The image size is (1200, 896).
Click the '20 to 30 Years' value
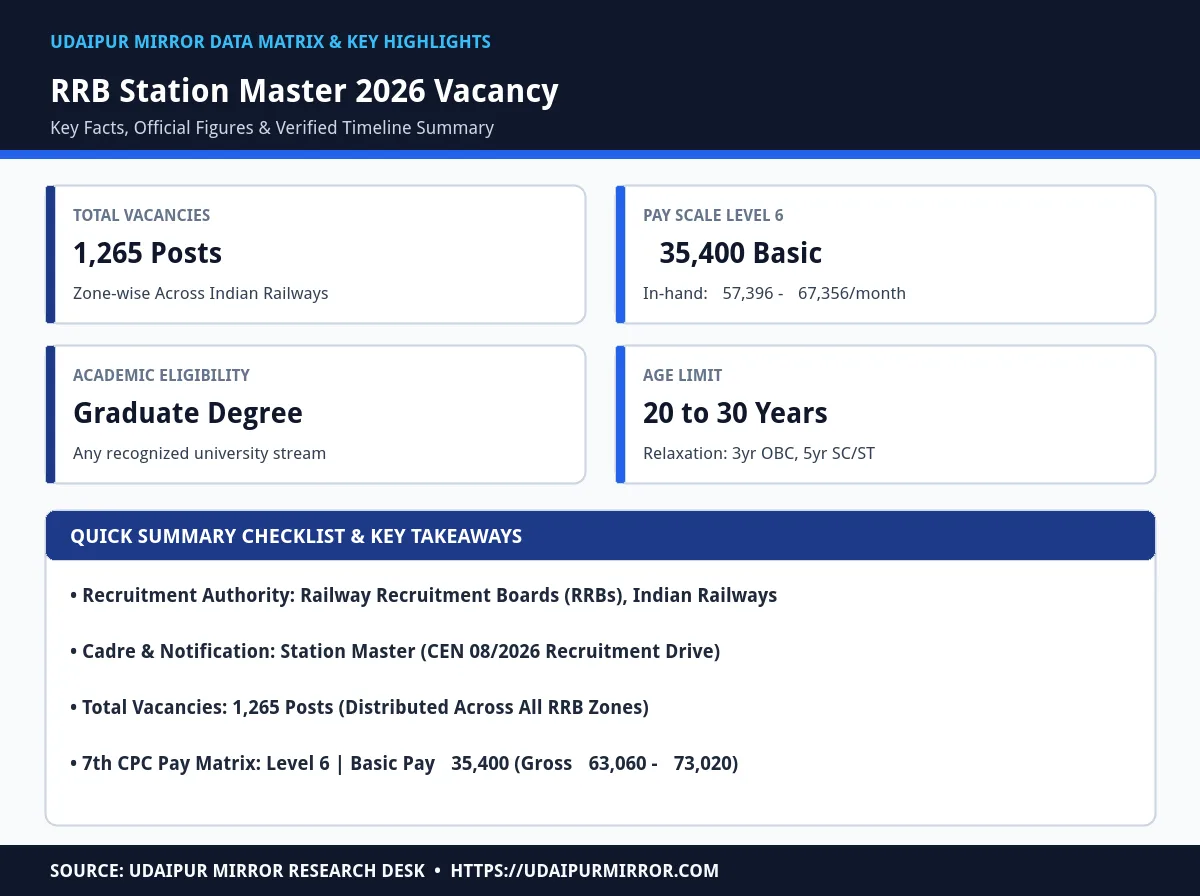coord(735,413)
